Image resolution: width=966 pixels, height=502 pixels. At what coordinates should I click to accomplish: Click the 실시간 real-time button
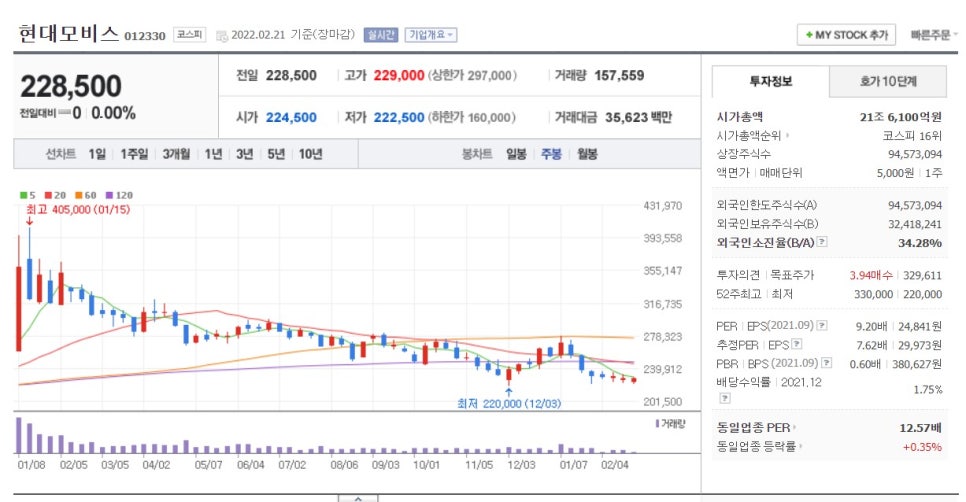coord(381,35)
